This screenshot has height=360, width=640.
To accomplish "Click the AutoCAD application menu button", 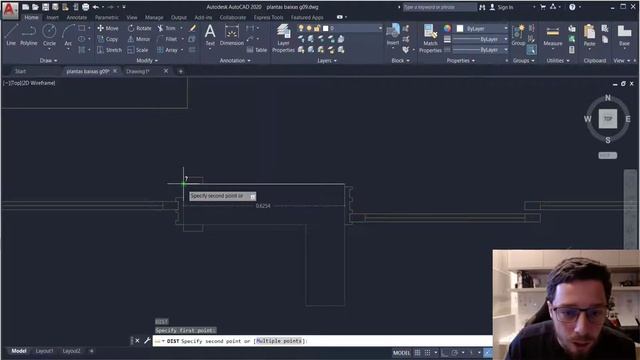I will (x=10, y=10).
